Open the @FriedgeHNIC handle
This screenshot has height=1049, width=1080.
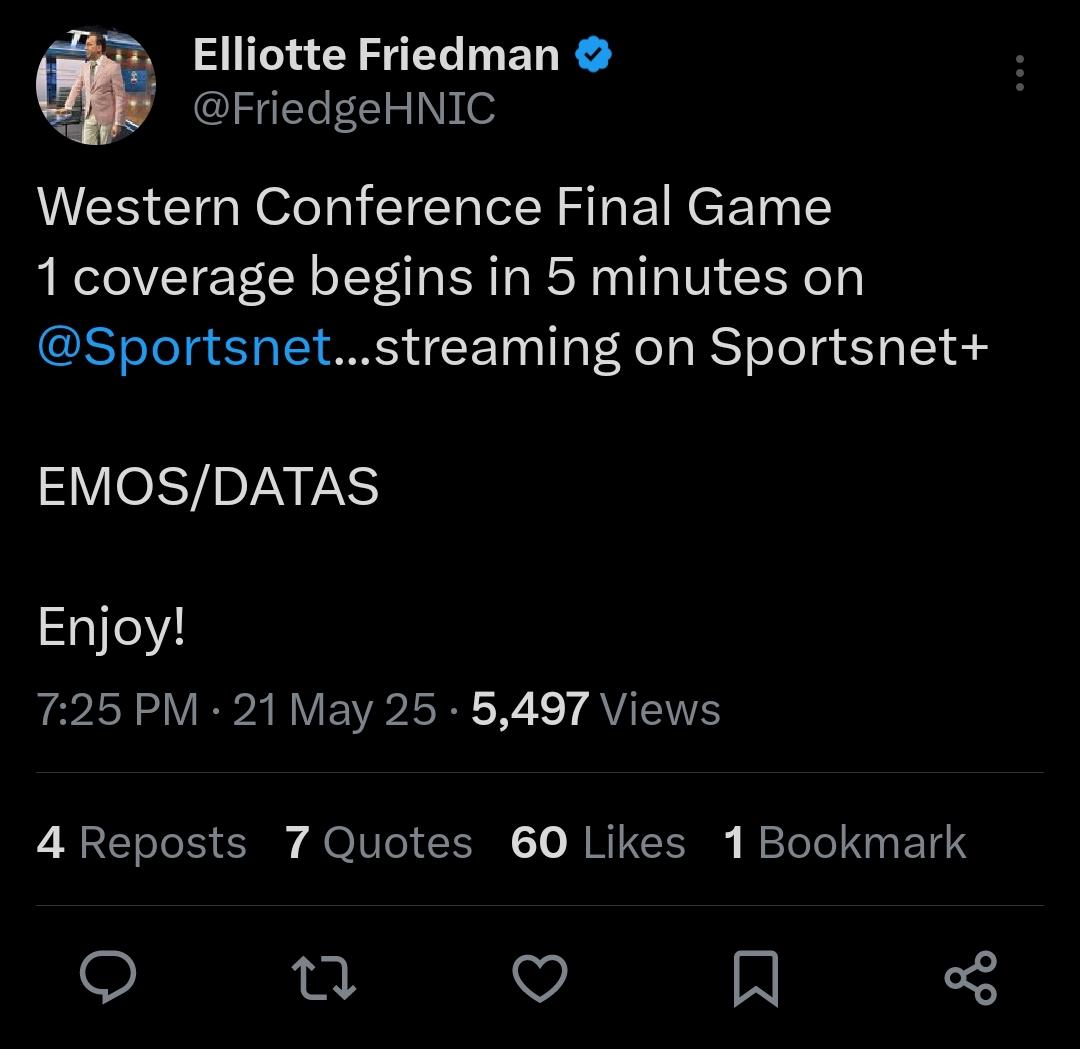click(344, 109)
